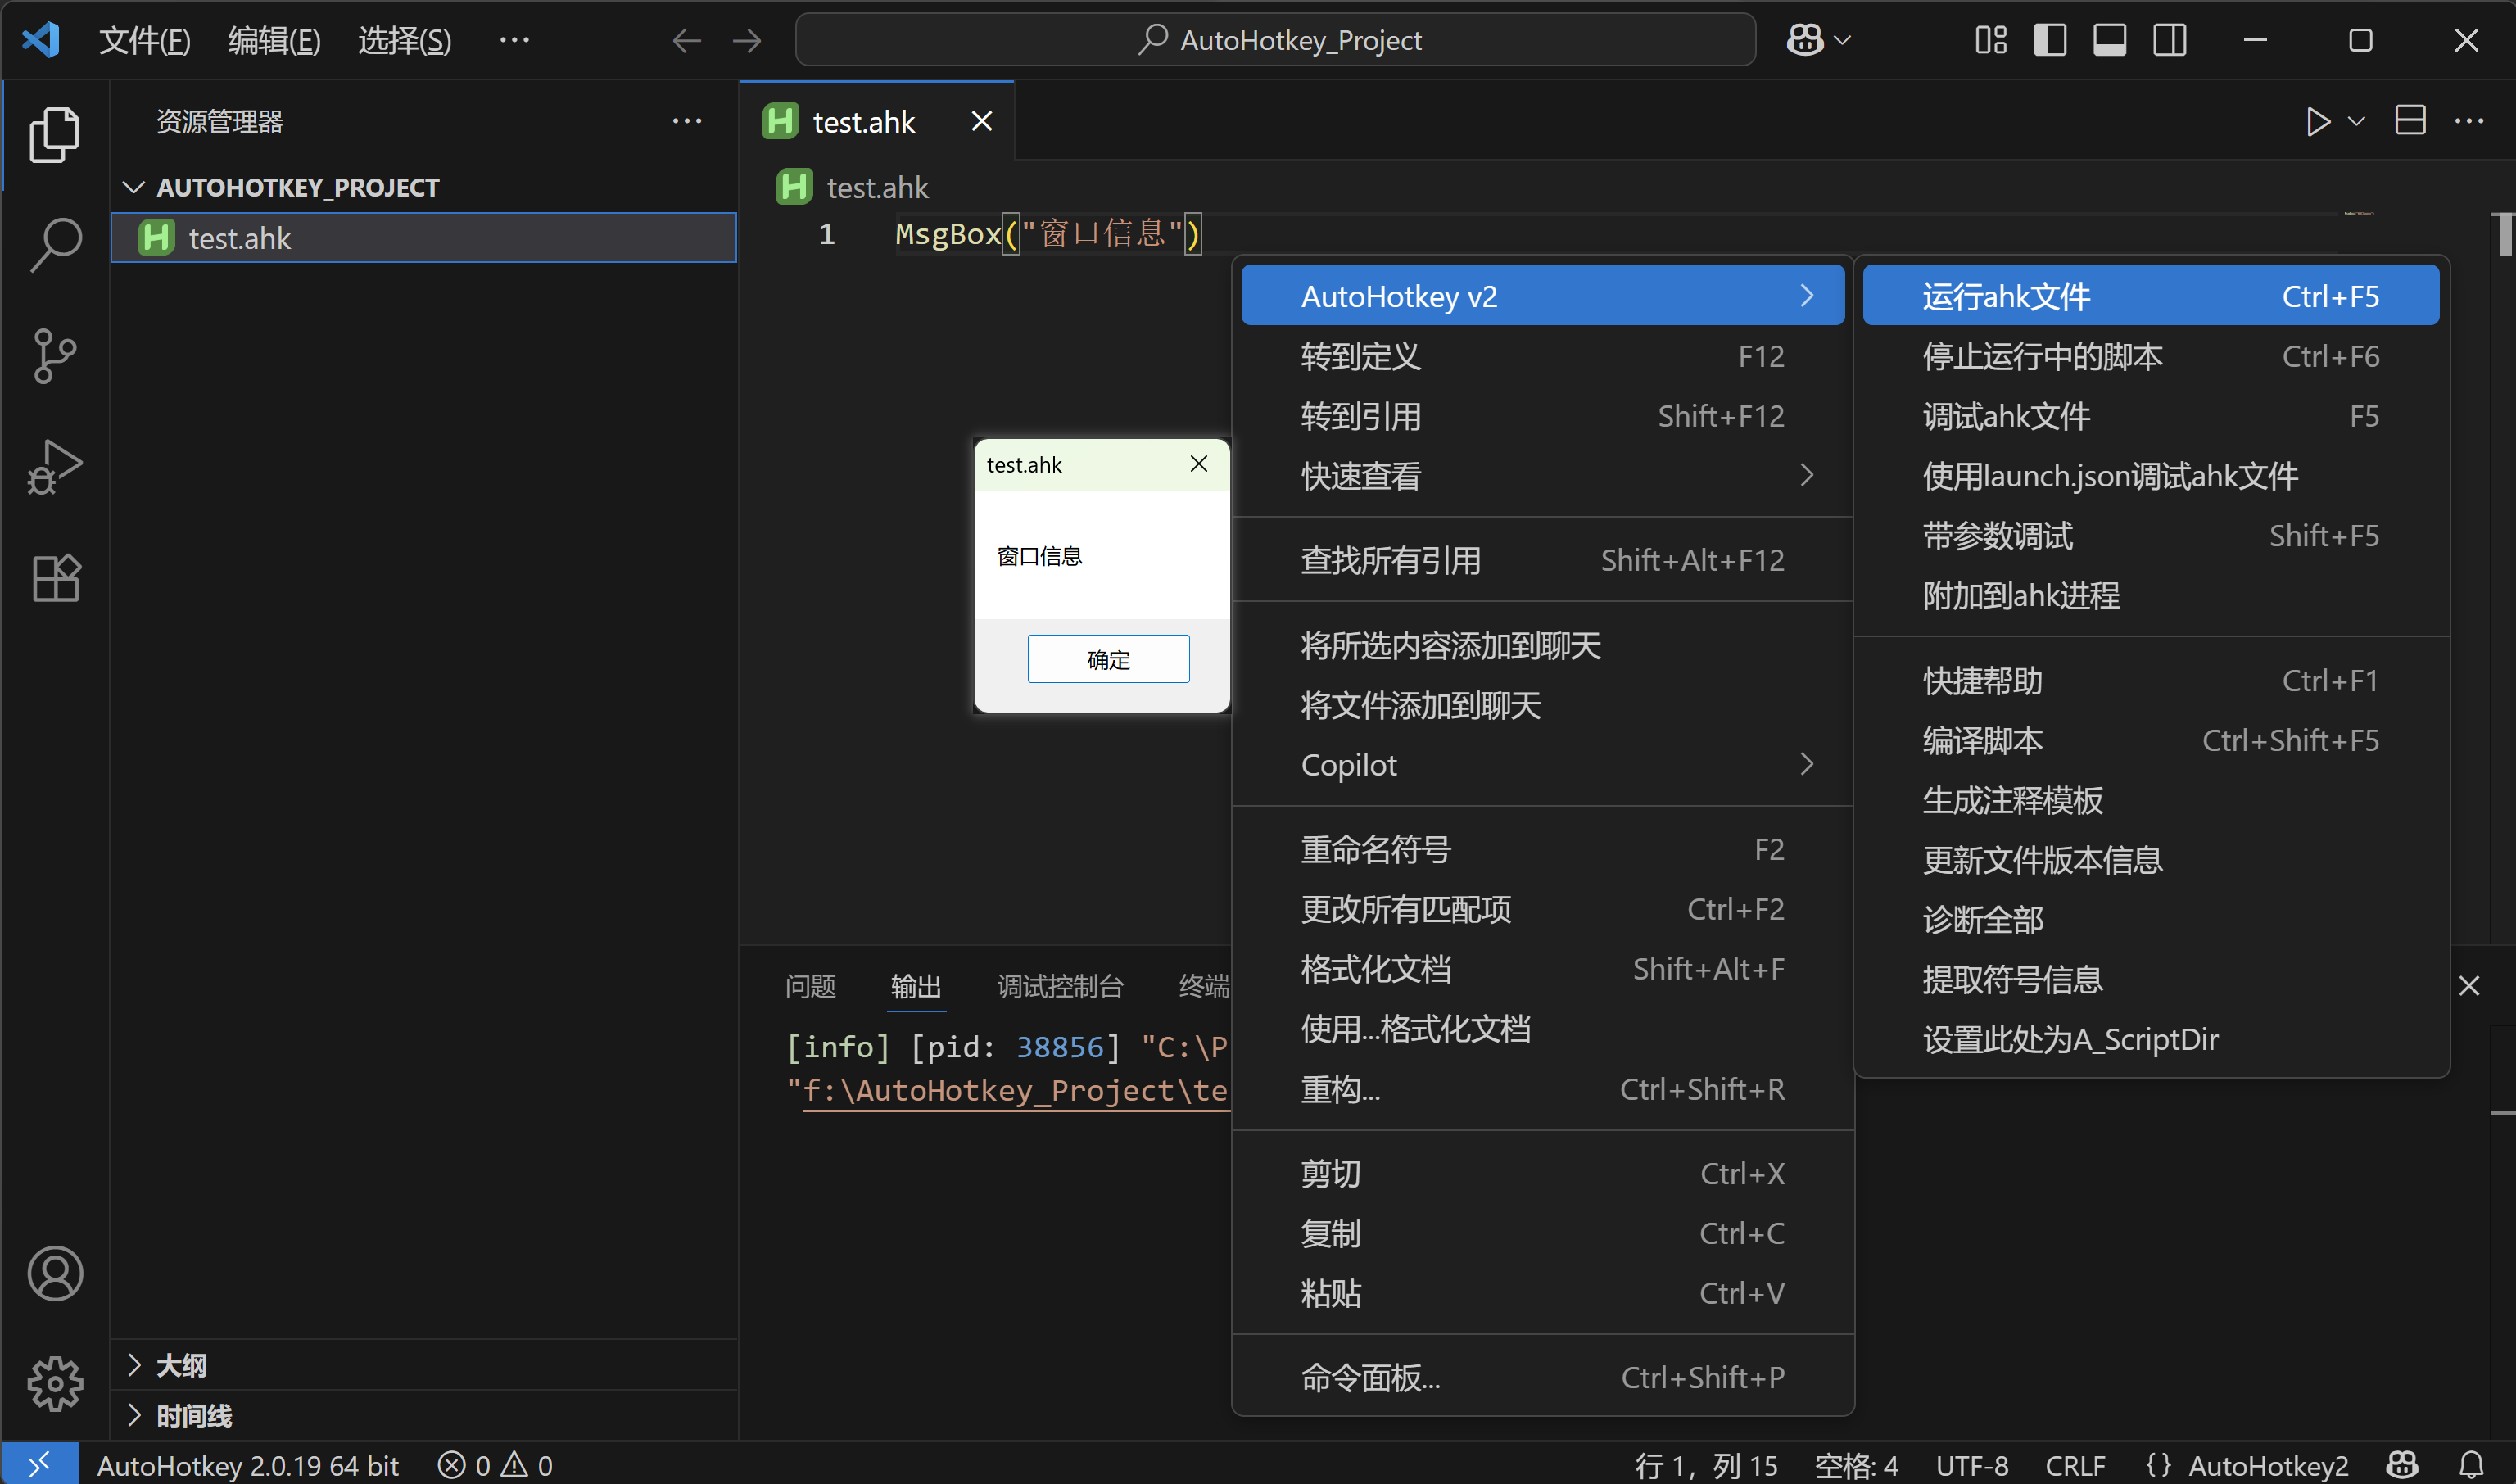The height and width of the screenshot is (1484, 2516).
Task: Run the script with the play icon
Action: click(x=2318, y=122)
